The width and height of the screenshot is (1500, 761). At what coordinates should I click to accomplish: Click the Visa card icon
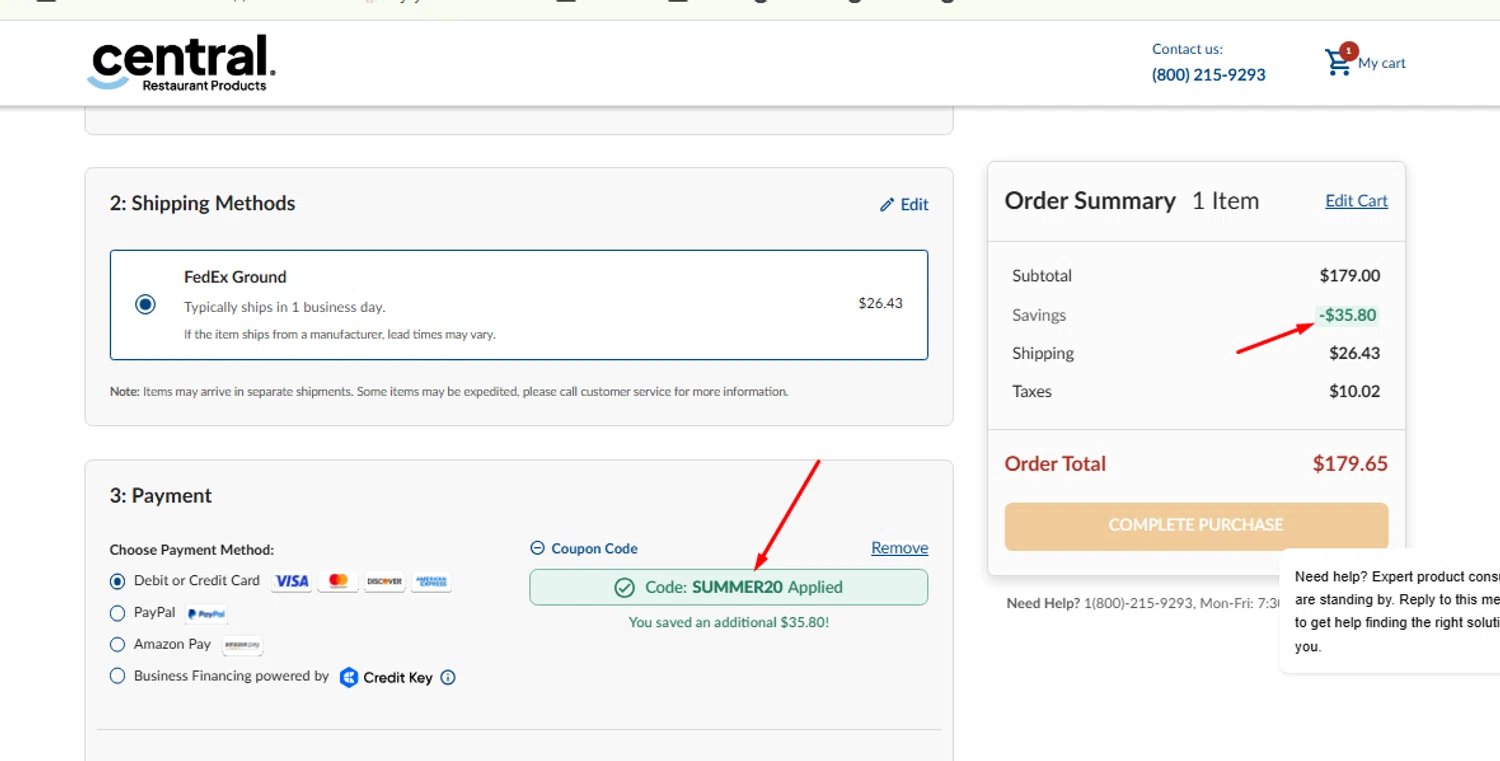(x=292, y=581)
